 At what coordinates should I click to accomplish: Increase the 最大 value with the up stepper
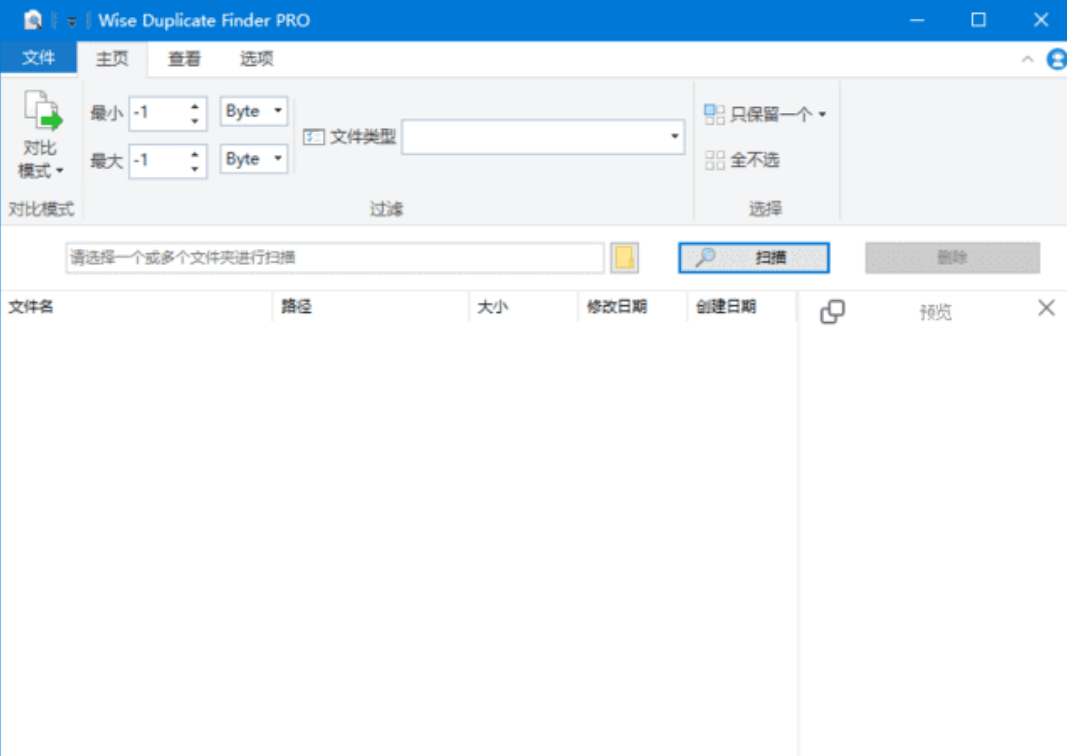[x=196, y=154]
